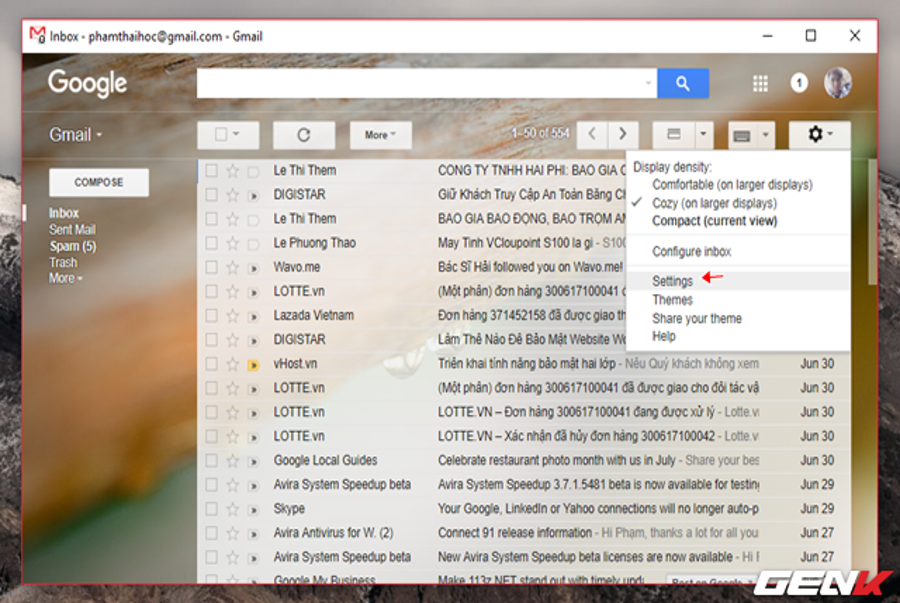The height and width of the screenshot is (603, 900).
Task: Open the Gmail product switcher dropdown
Action: 76,135
